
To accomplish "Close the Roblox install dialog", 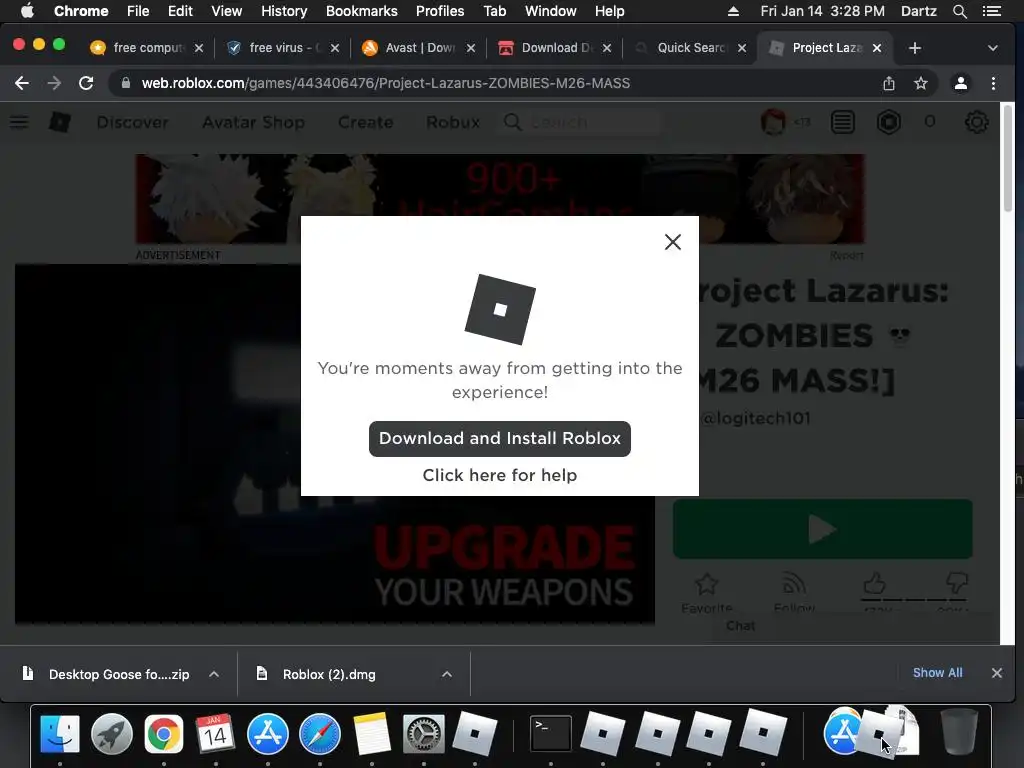I will 673,242.
